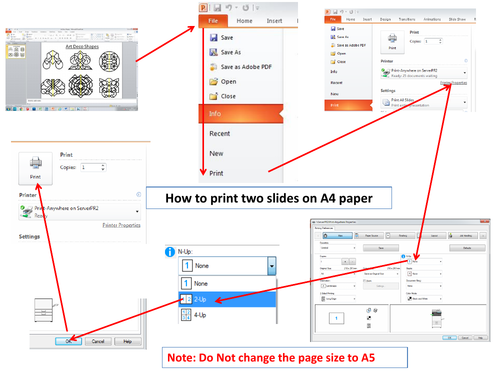Click the Redo icon in the enlarged quick access toolbar
Image resolution: width=500 pixels, height=375 pixels.
(246, 8)
